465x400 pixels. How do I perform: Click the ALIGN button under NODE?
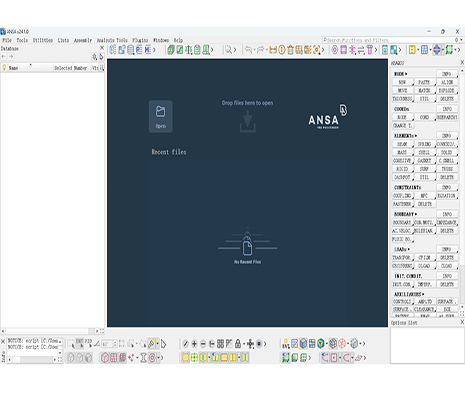(x=447, y=82)
